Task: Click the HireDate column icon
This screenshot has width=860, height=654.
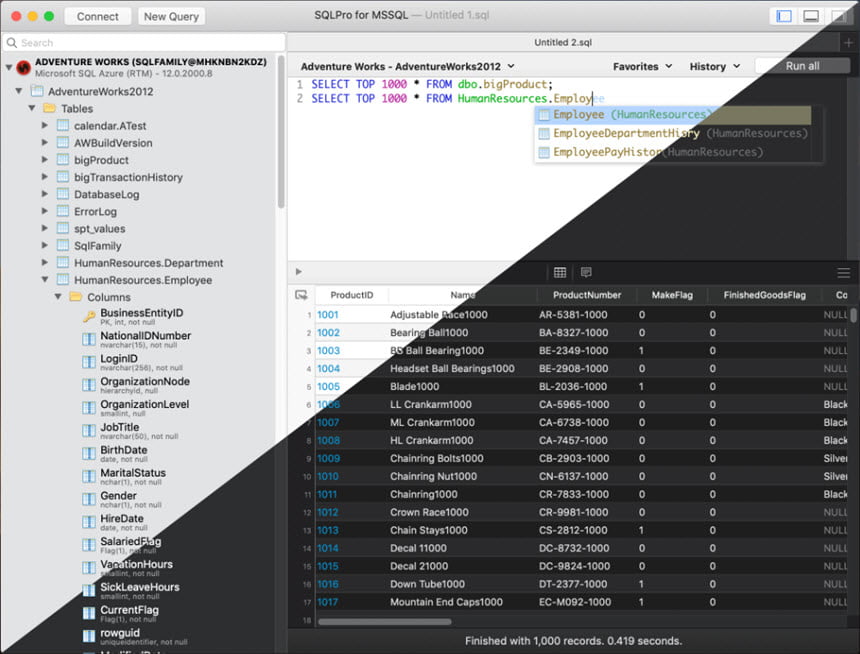Action: click(89, 522)
